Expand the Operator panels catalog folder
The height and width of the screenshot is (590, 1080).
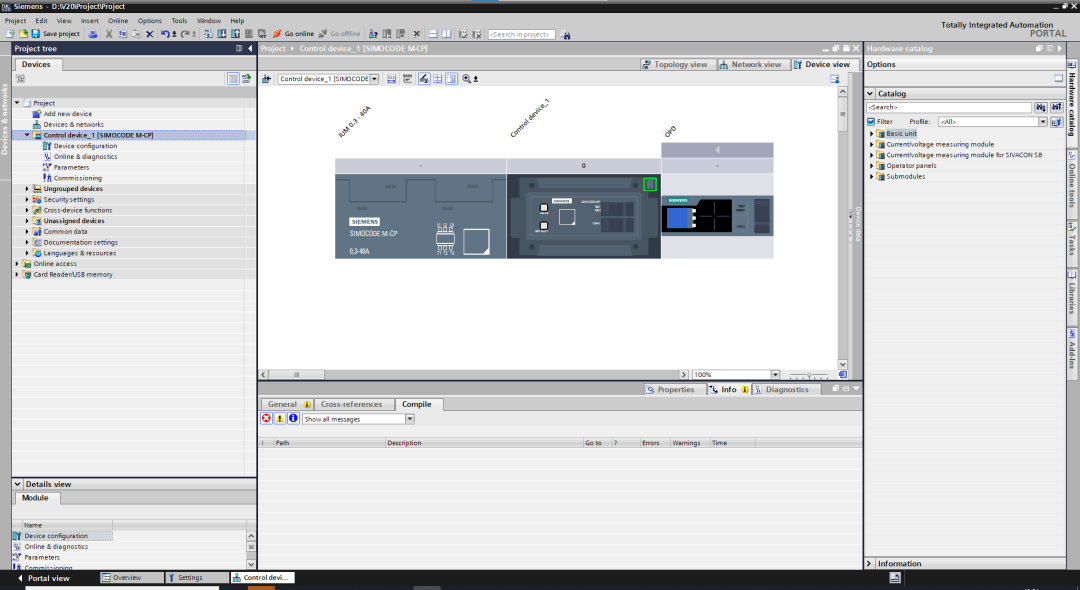coord(872,166)
